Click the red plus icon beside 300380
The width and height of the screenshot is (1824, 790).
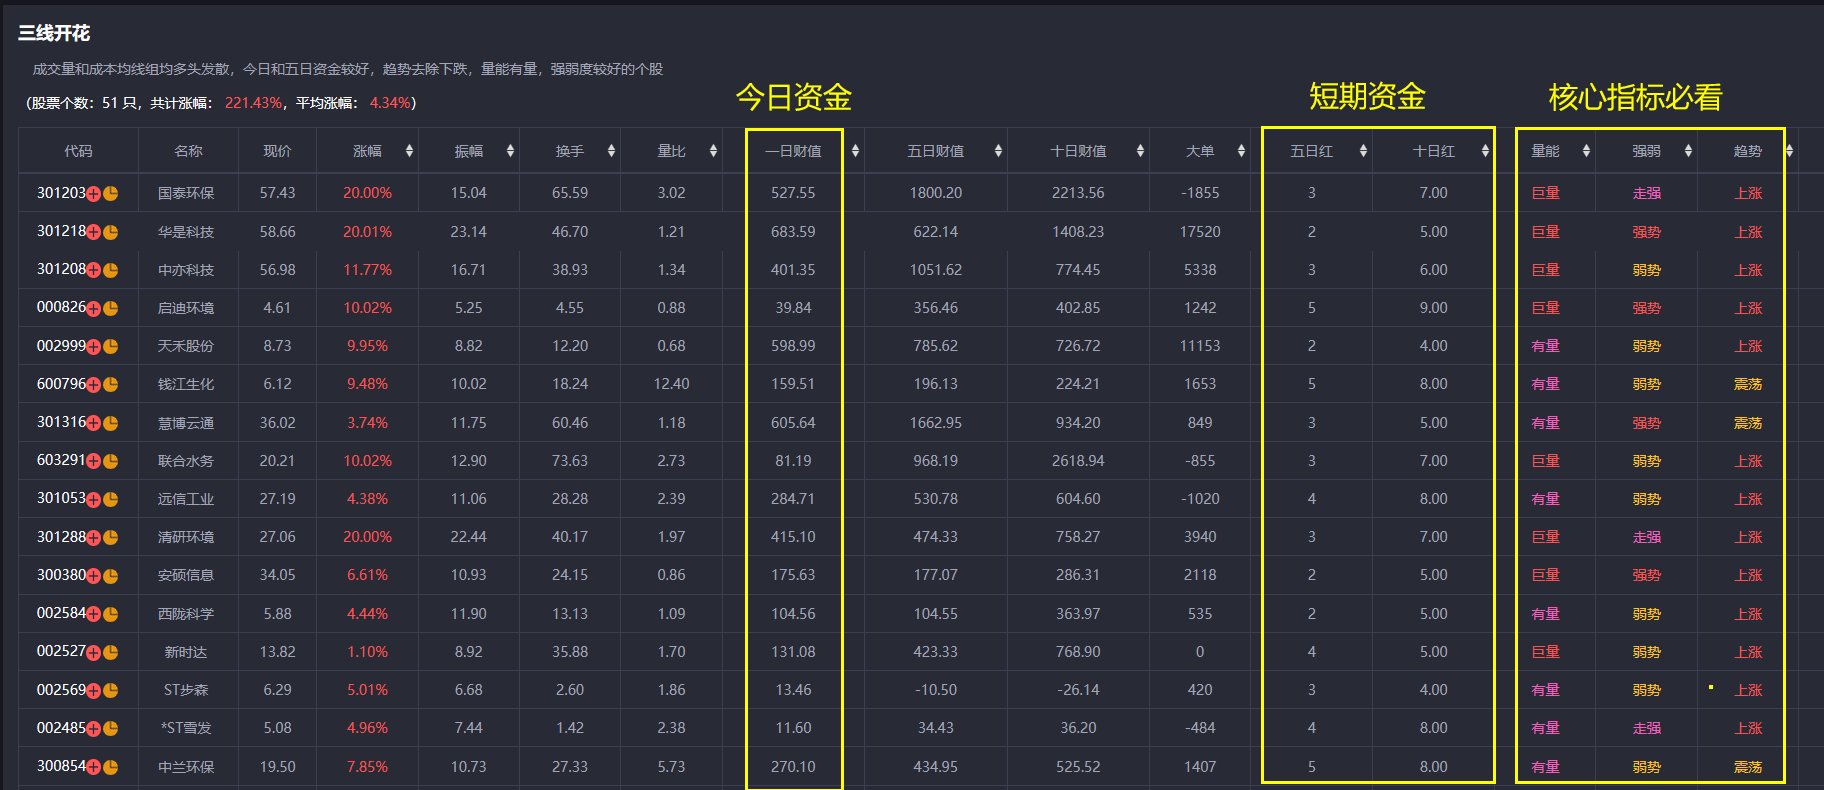point(94,576)
